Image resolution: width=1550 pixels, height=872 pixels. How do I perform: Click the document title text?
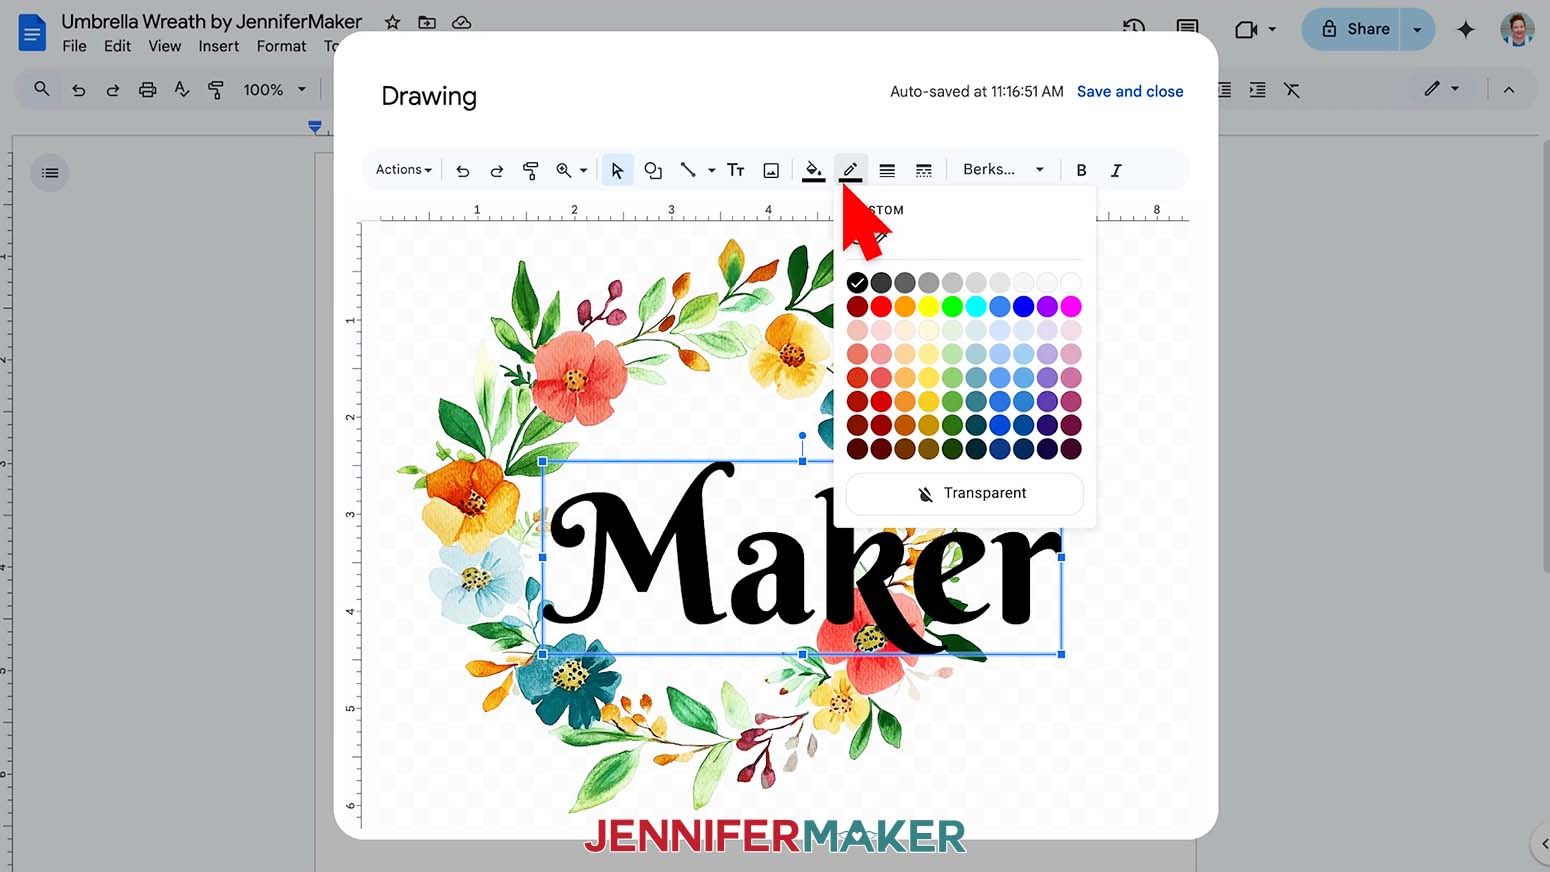[211, 21]
